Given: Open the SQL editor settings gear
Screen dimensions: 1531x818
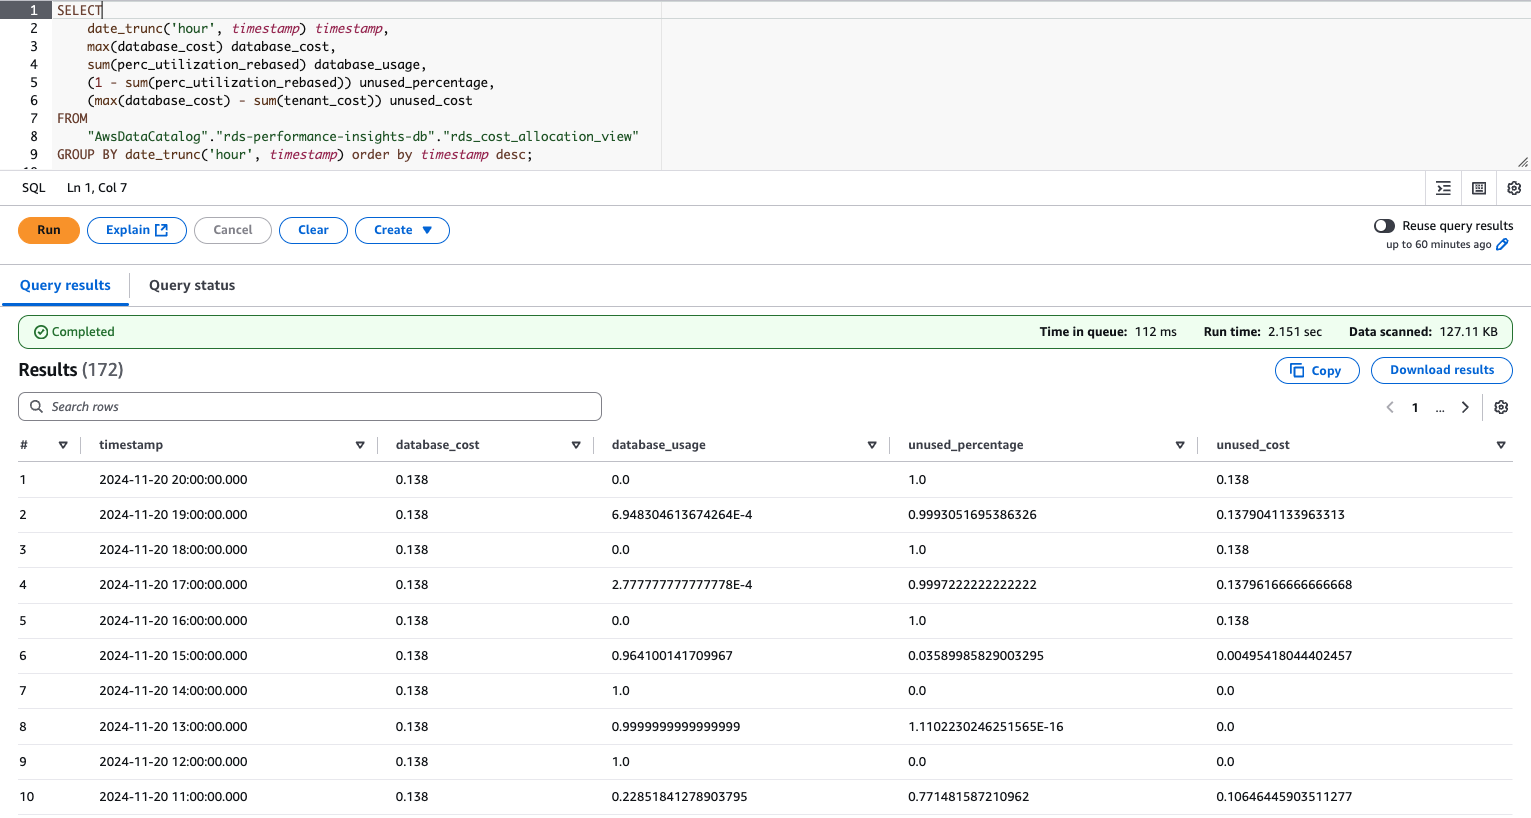Looking at the screenshot, I should 1513,188.
